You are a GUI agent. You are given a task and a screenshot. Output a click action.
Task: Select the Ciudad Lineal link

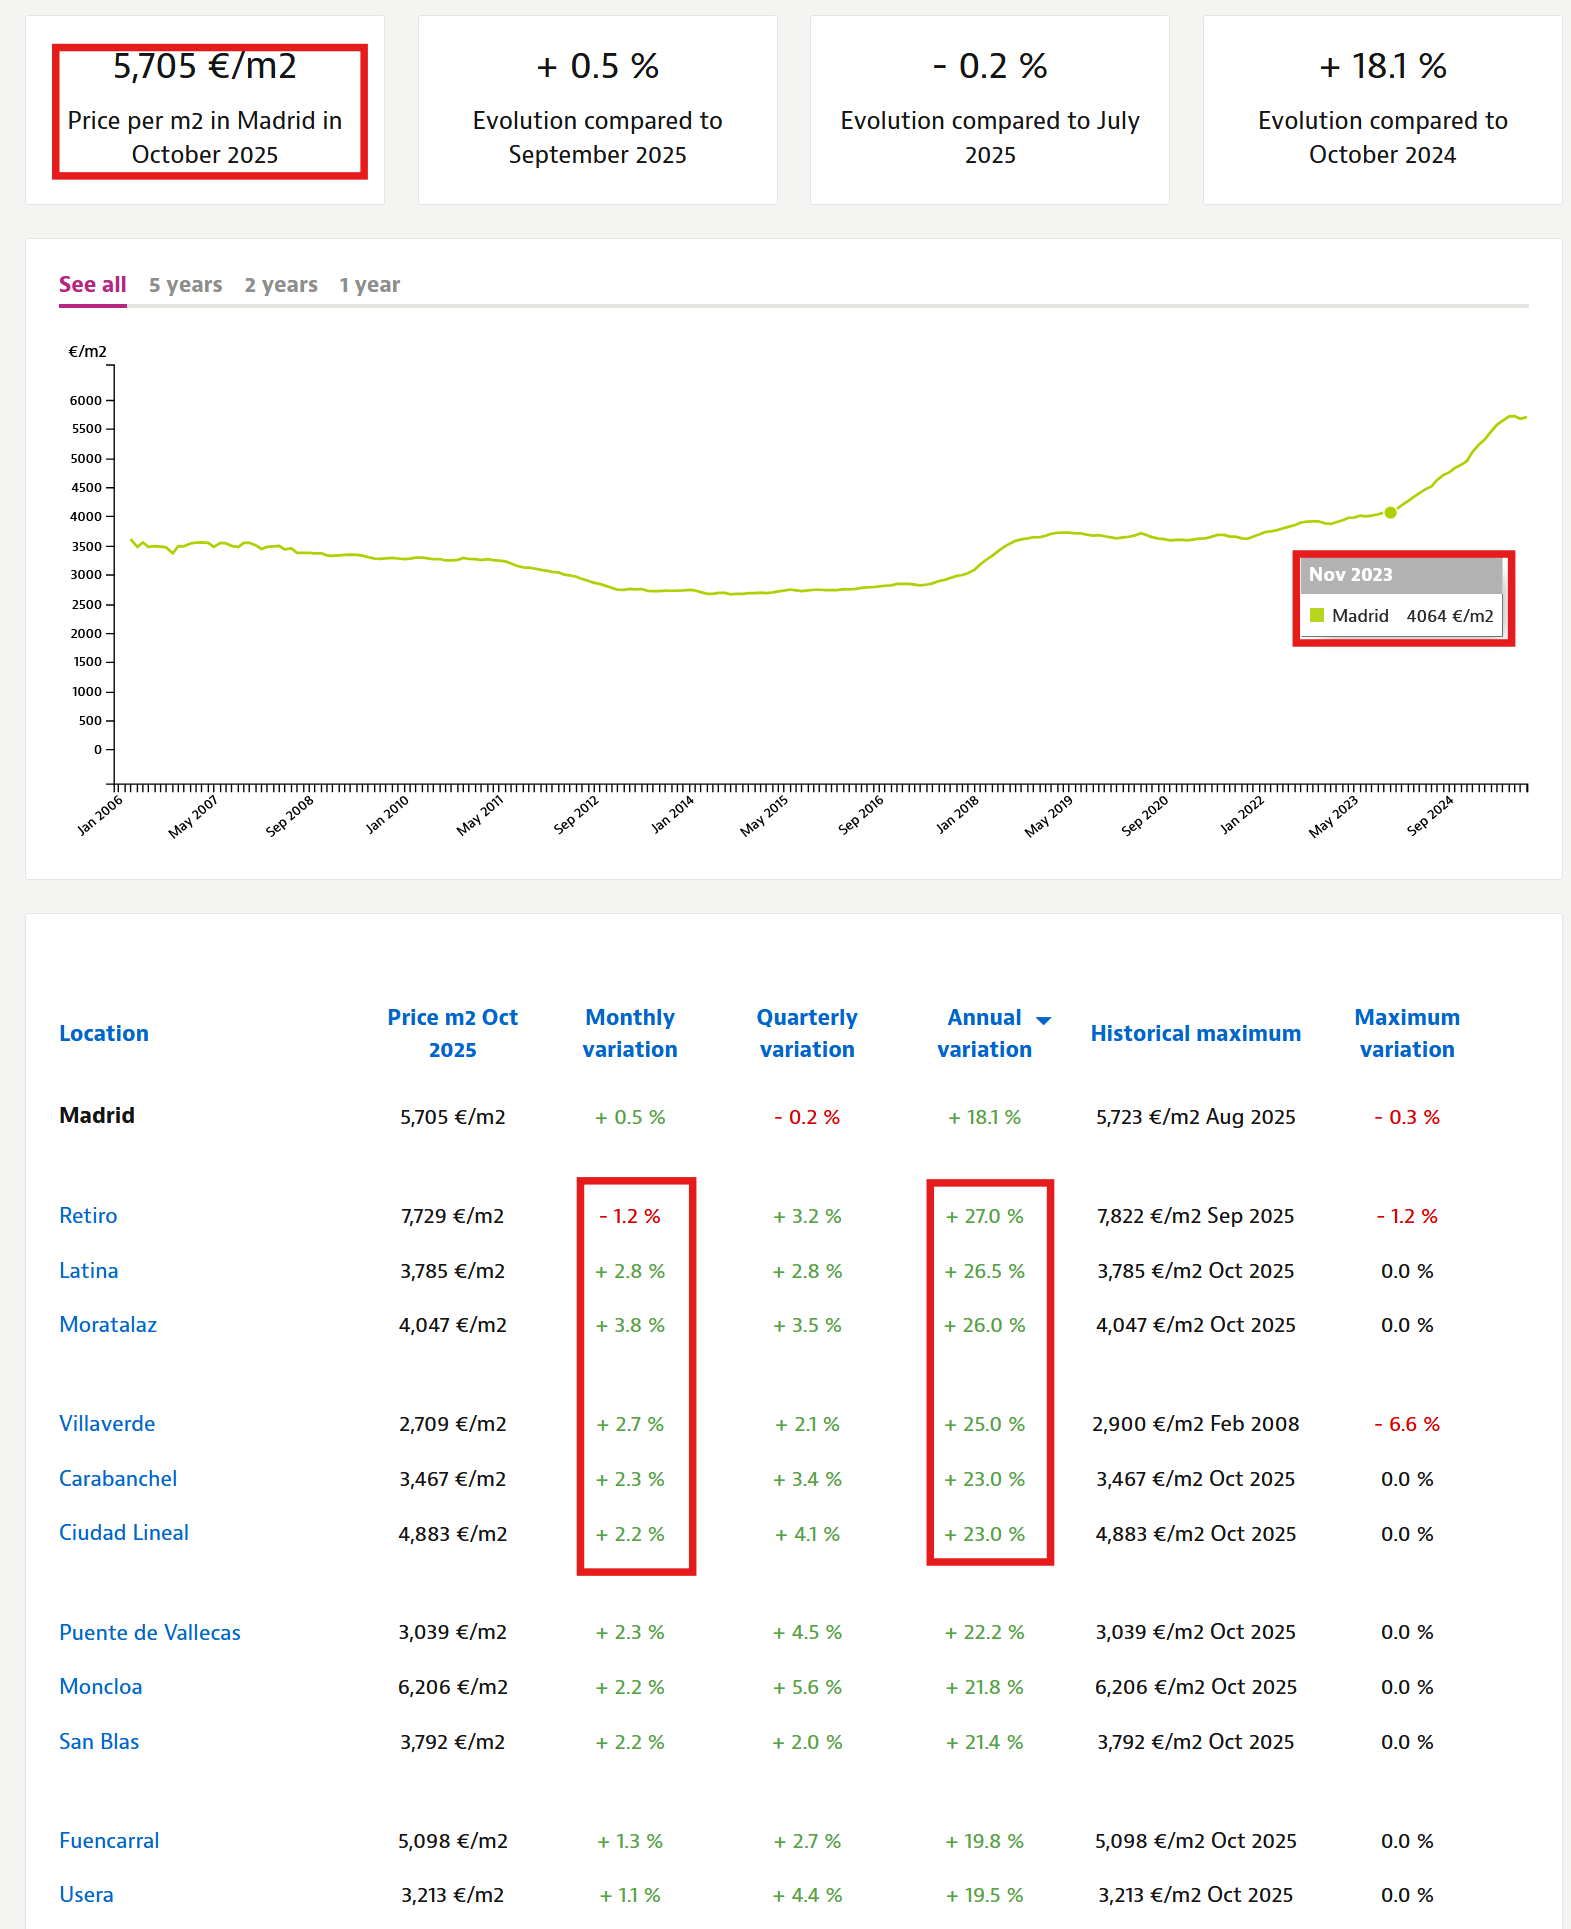coord(124,1533)
